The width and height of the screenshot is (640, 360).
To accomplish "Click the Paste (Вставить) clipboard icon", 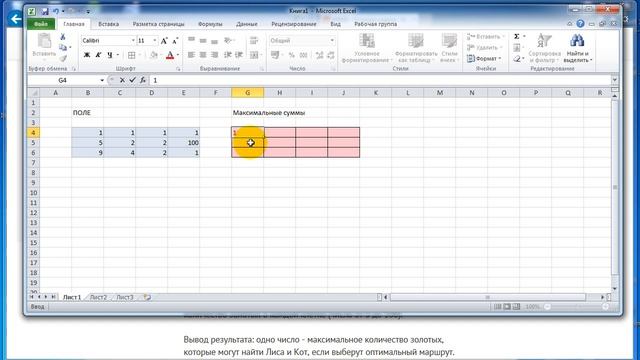I will 44,41.
